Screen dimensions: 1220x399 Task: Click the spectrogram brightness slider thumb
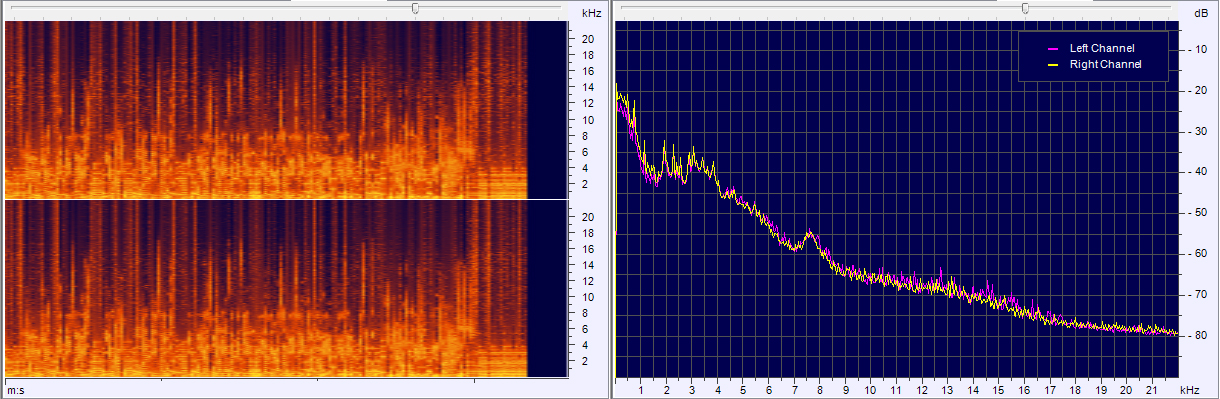(416, 8)
